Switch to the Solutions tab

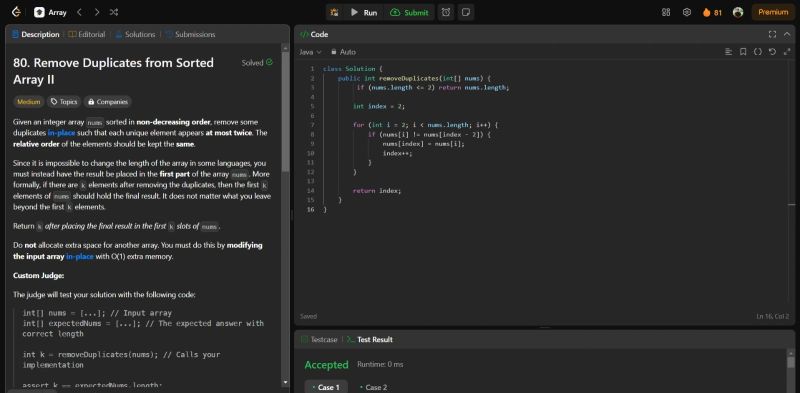(x=135, y=34)
